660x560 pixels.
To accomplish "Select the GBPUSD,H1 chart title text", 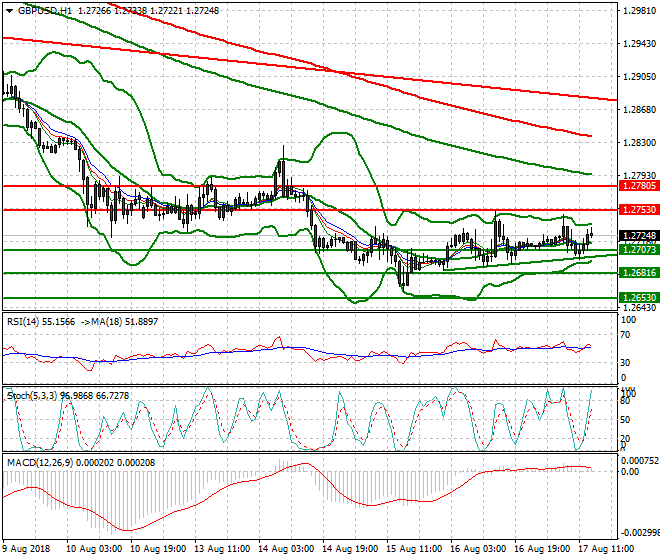I will (45, 11).
